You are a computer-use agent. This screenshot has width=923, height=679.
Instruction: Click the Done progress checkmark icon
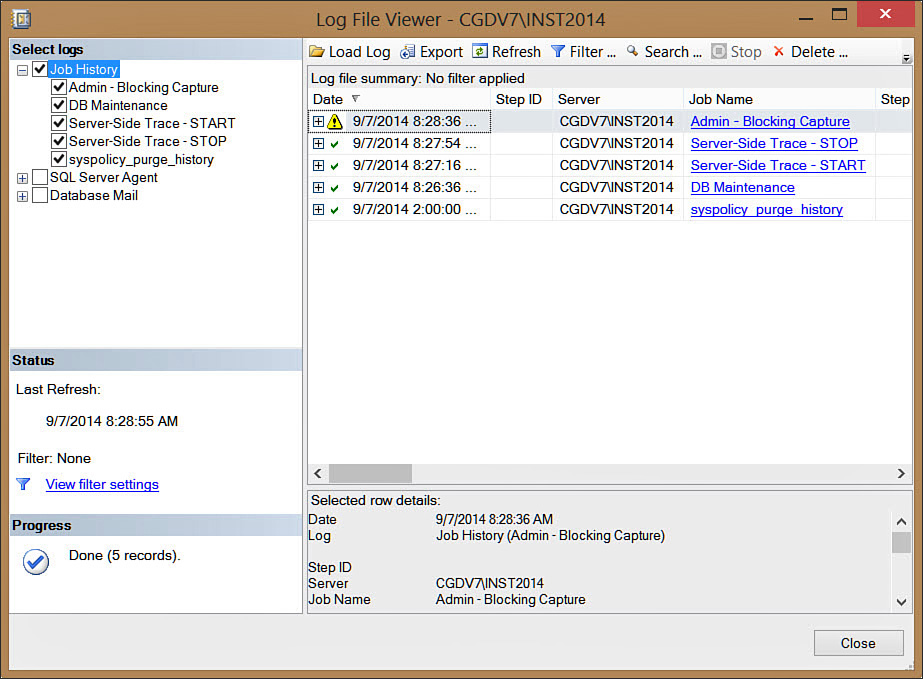(36, 562)
